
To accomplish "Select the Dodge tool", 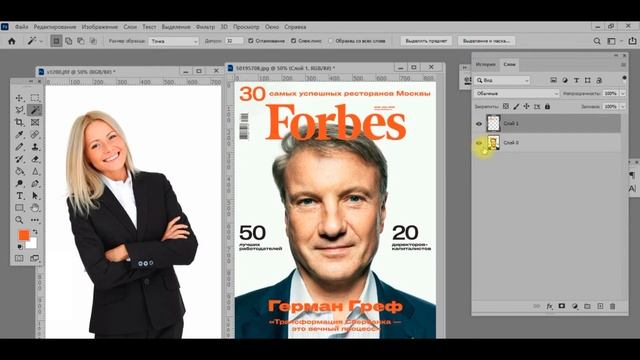I will point(19,184).
